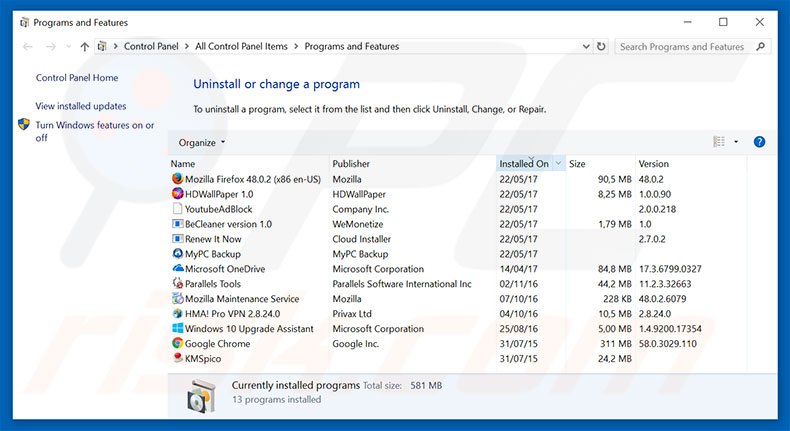The image size is (790, 431).
Task: Open the recent locations dropdown arrow
Action: point(69,47)
